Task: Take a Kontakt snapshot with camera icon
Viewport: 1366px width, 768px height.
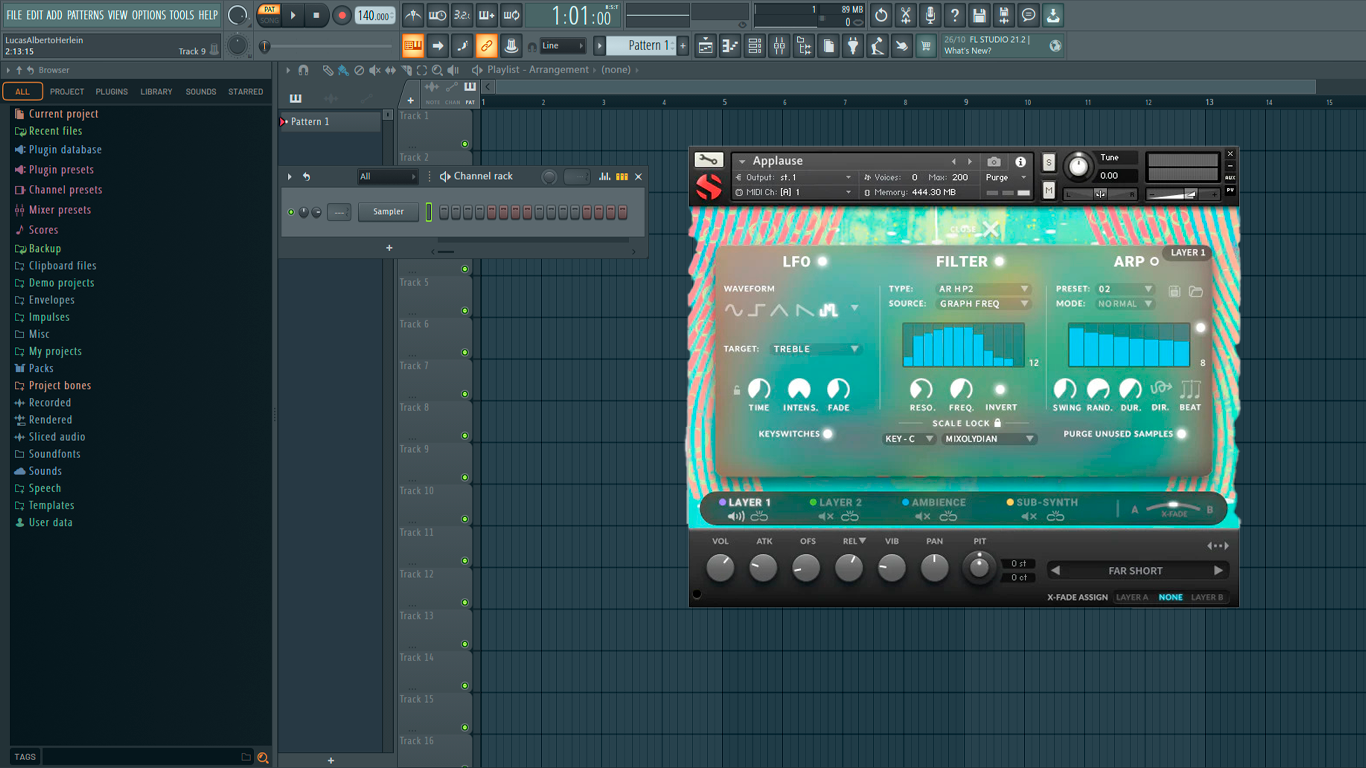Action: point(994,161)
